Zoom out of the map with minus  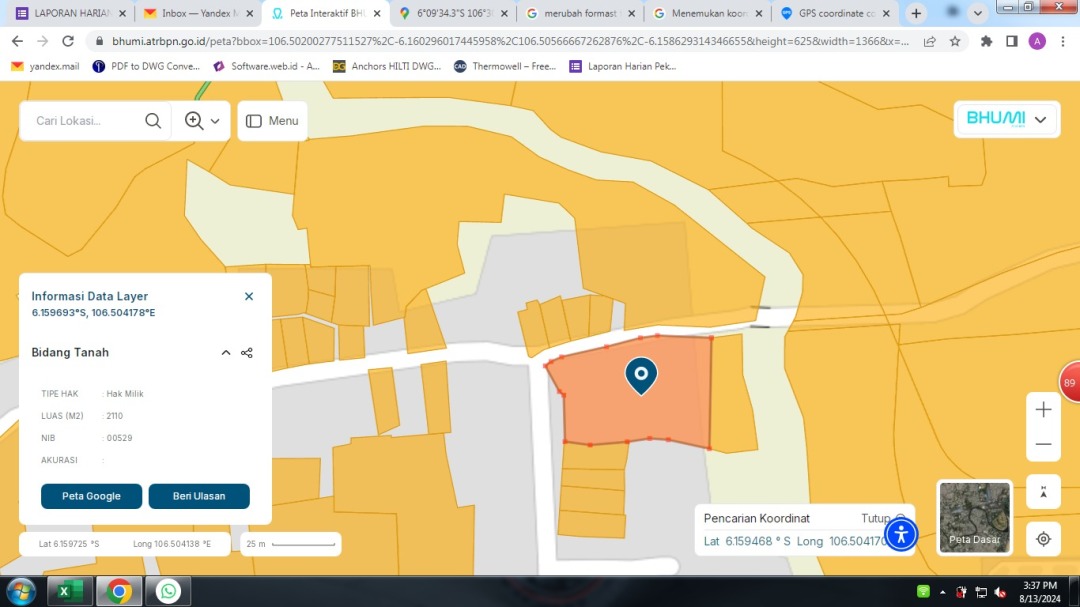(1043, 444)
